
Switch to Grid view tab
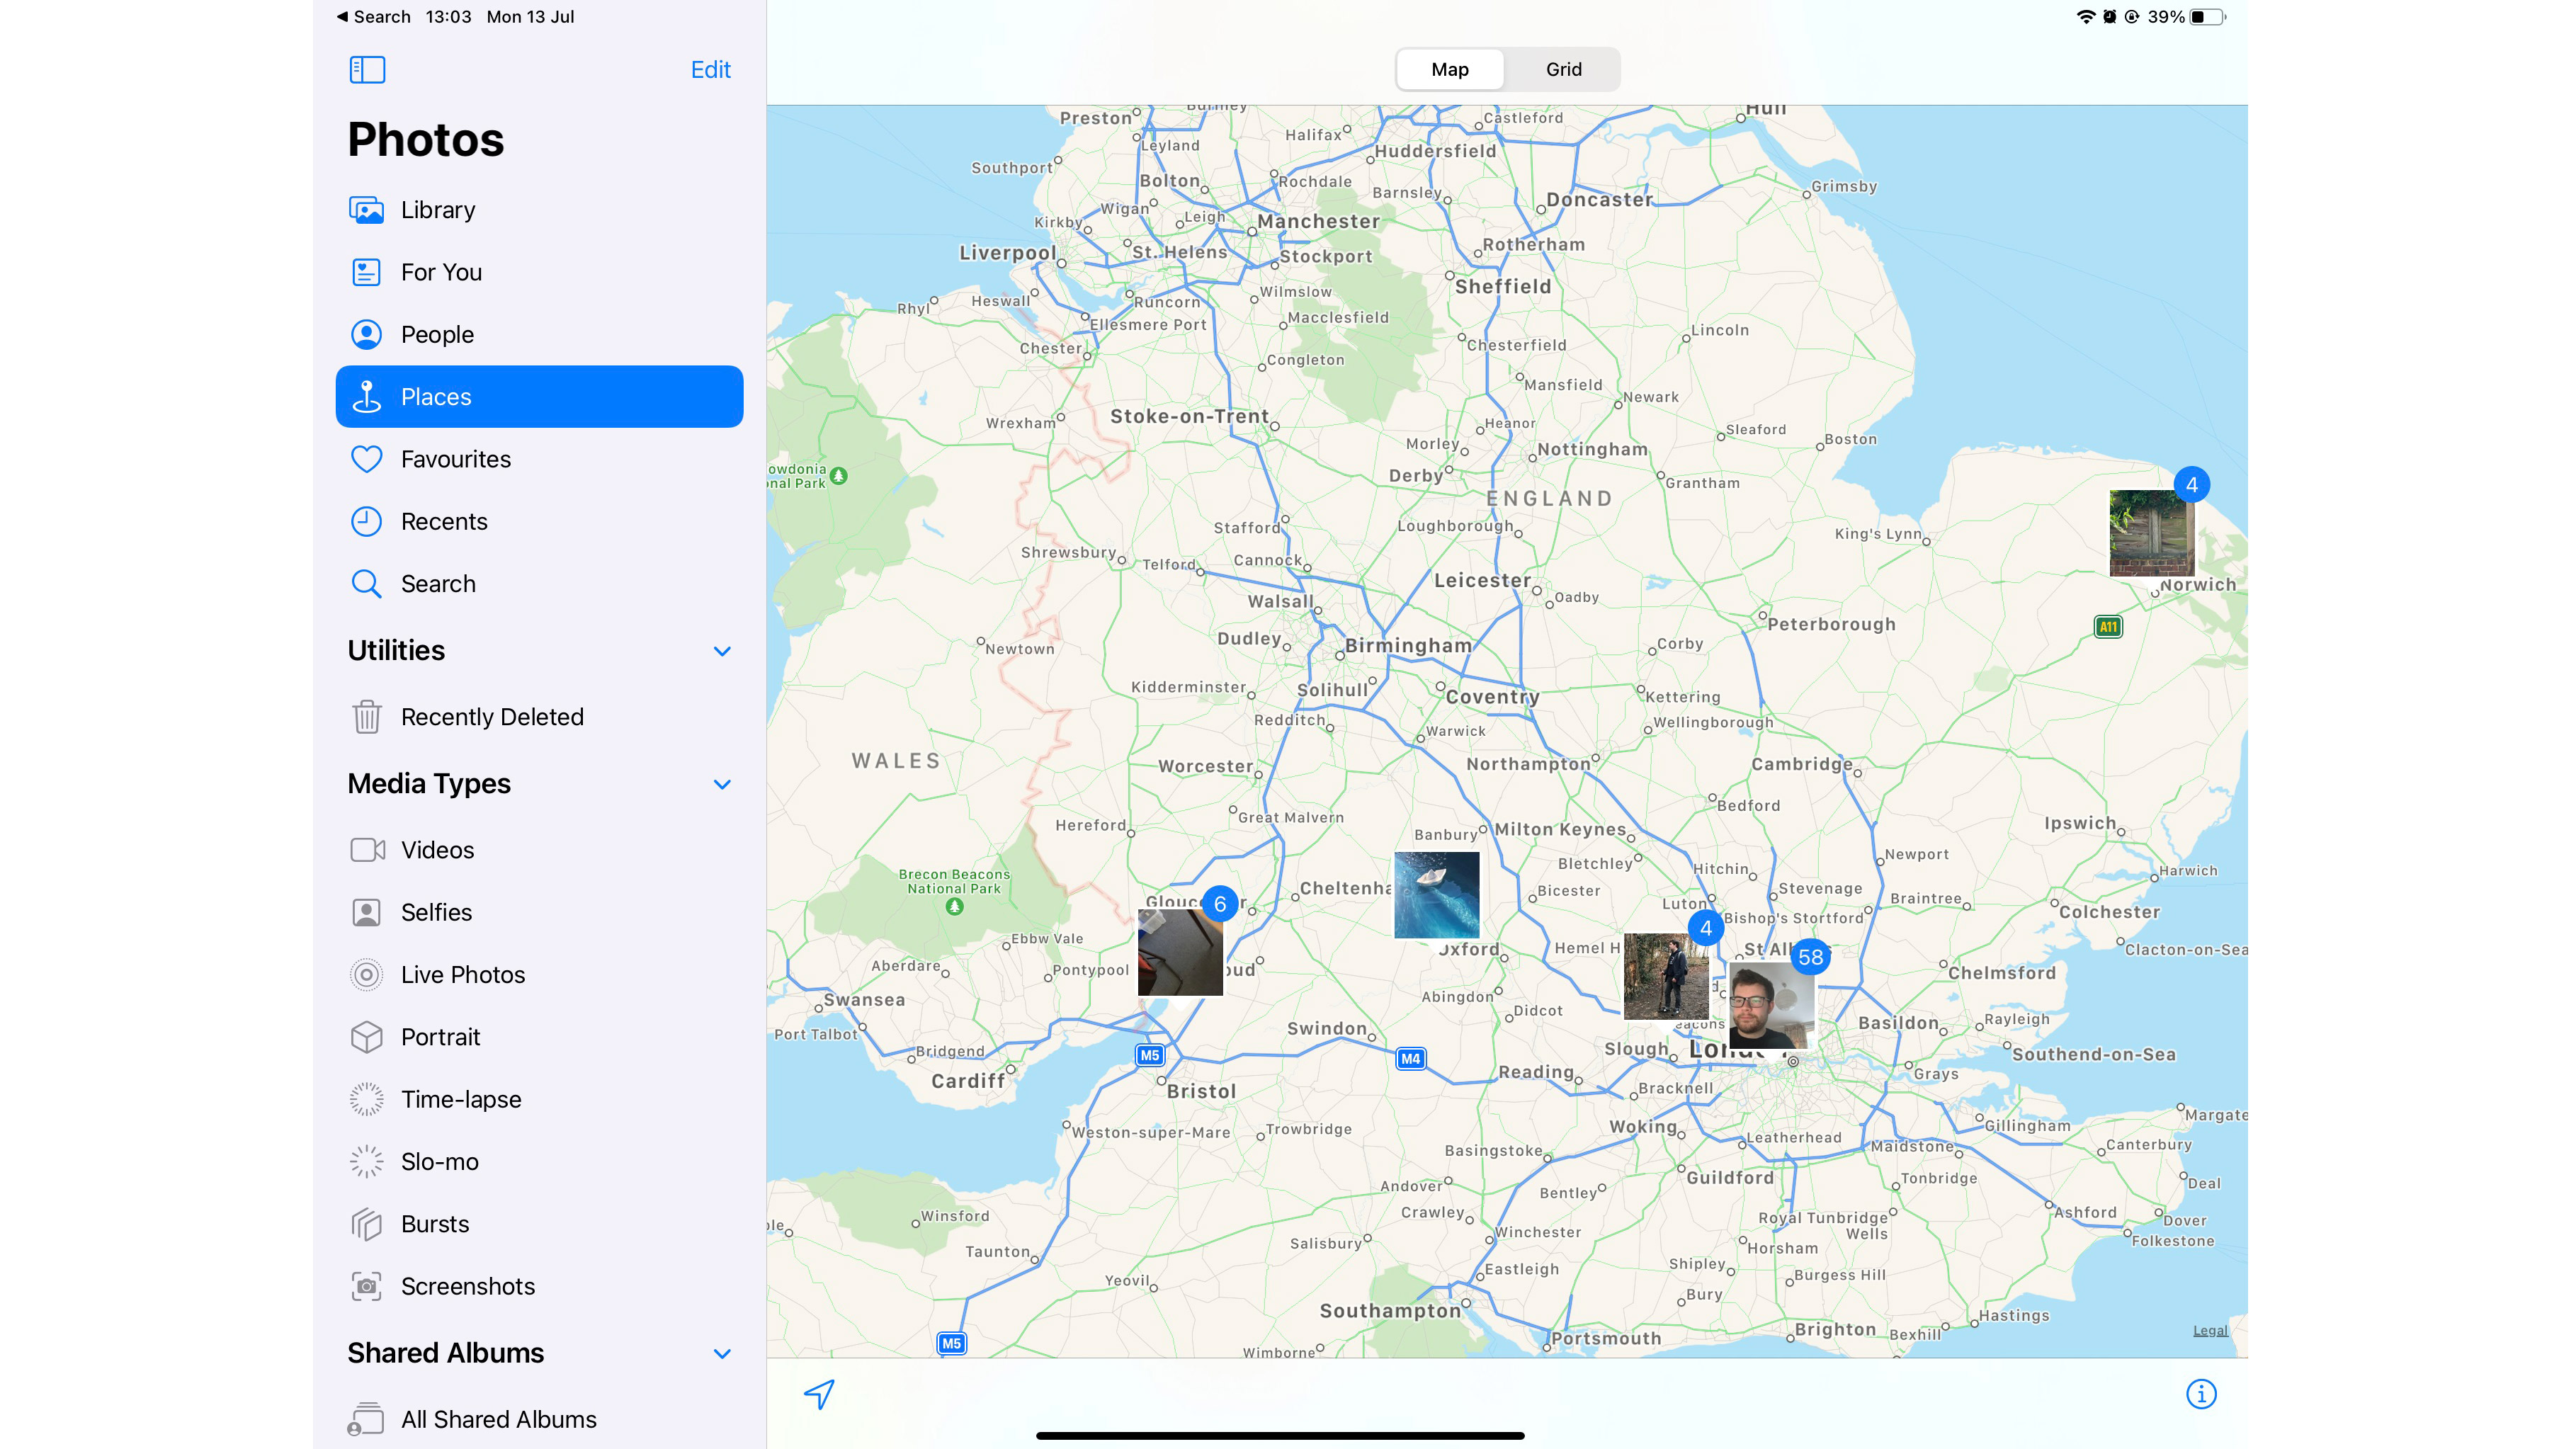click(x=1563, y=69)
